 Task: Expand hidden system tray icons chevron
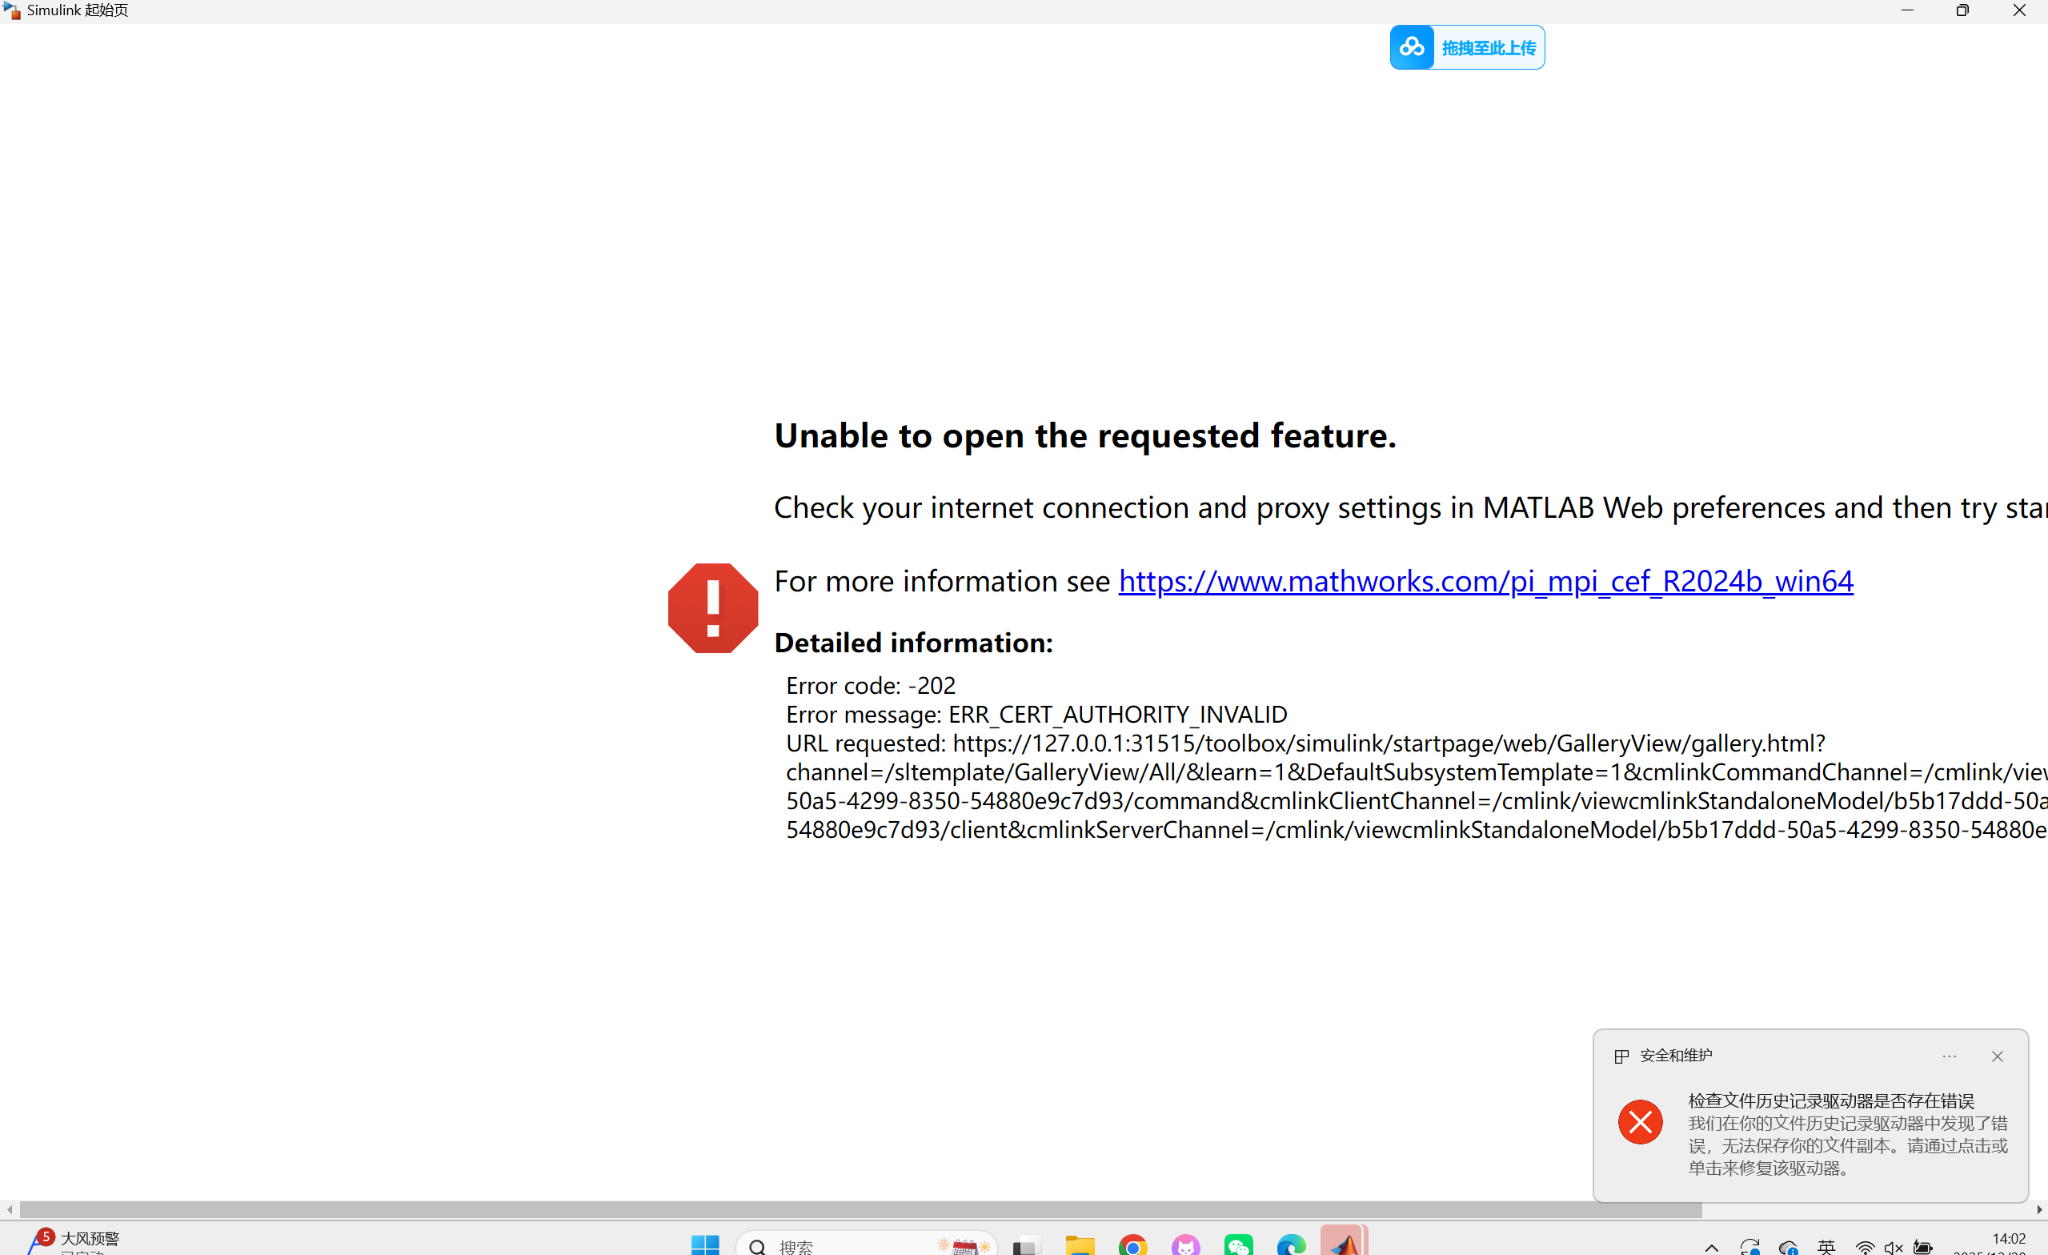pyautogui.click(x=1711, y=1247)
